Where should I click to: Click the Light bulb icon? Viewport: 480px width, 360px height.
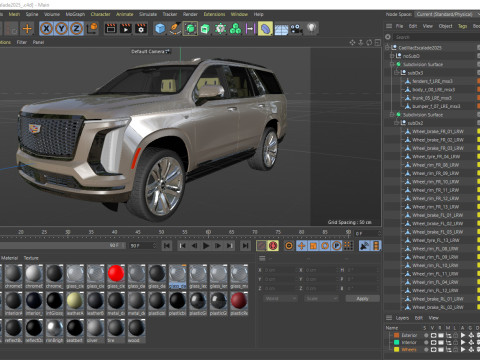[311, 29]
